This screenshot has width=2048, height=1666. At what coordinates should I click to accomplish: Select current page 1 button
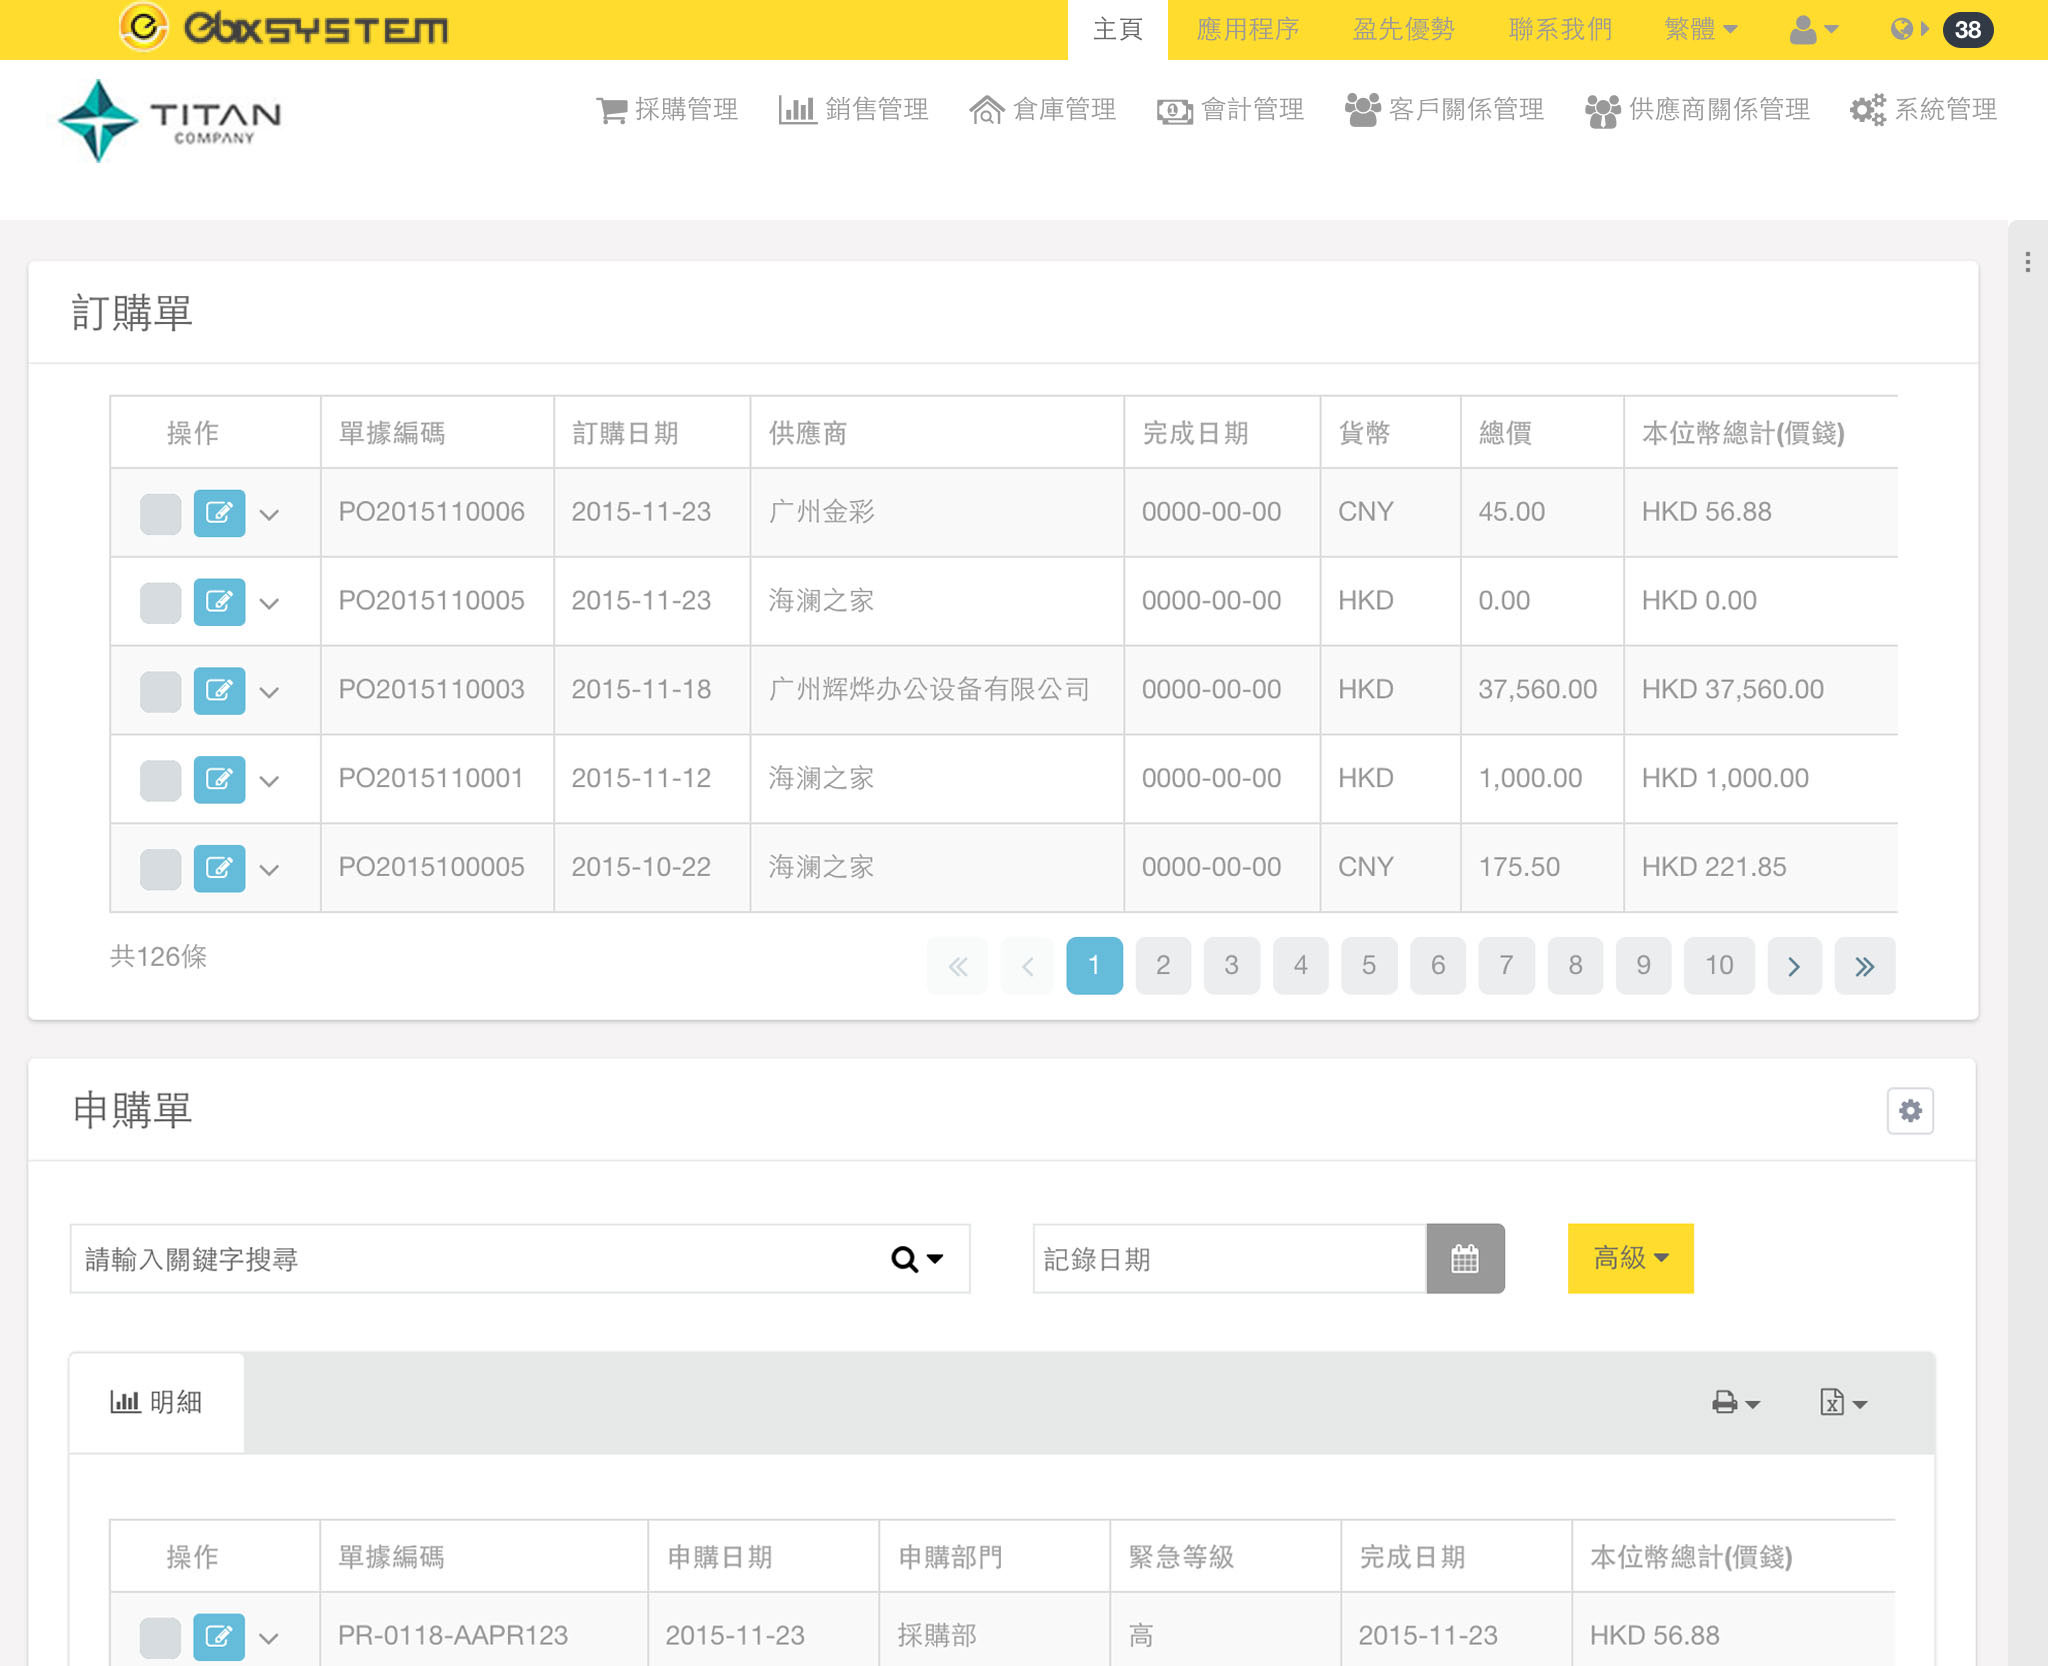[x=1094, y=966]
